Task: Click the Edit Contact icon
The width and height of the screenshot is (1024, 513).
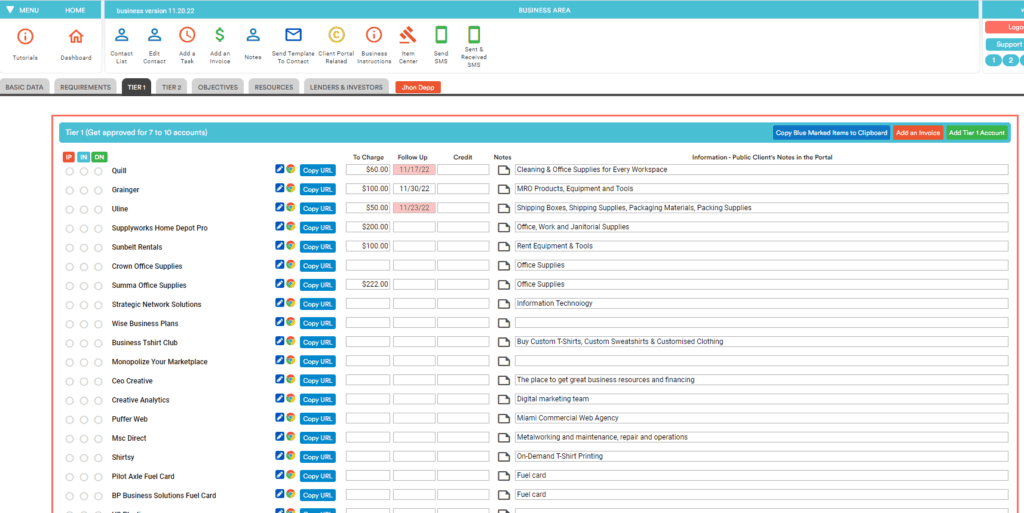Action: click(154, 35)
